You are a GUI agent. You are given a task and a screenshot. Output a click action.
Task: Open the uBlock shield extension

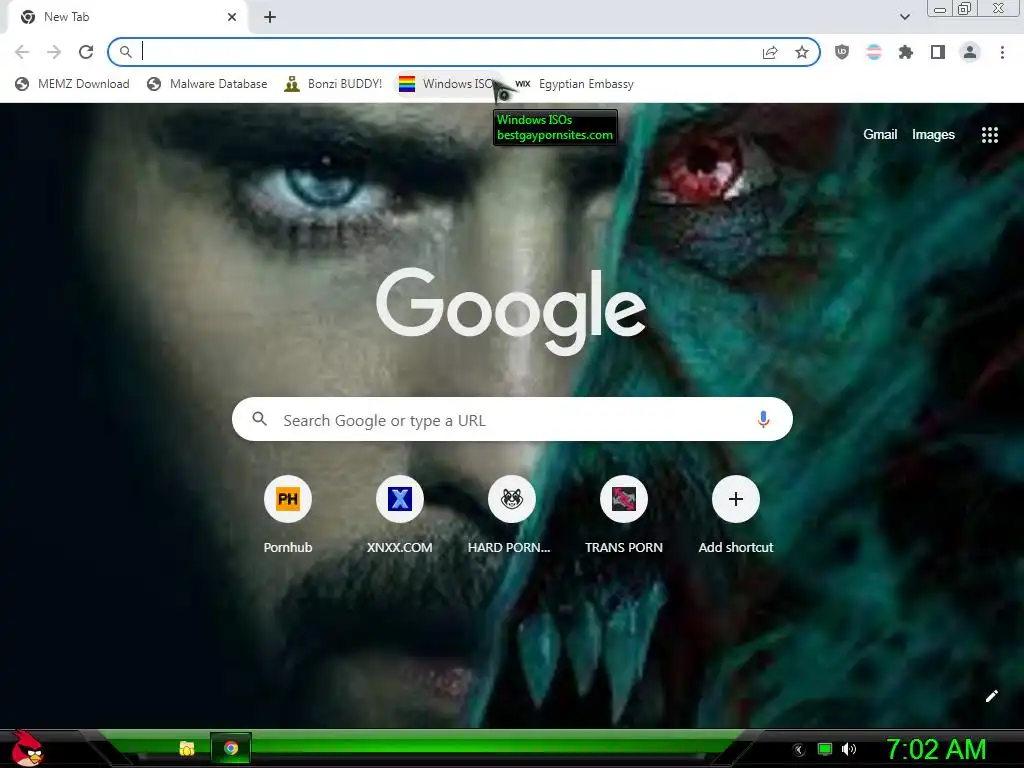(842, 52)
